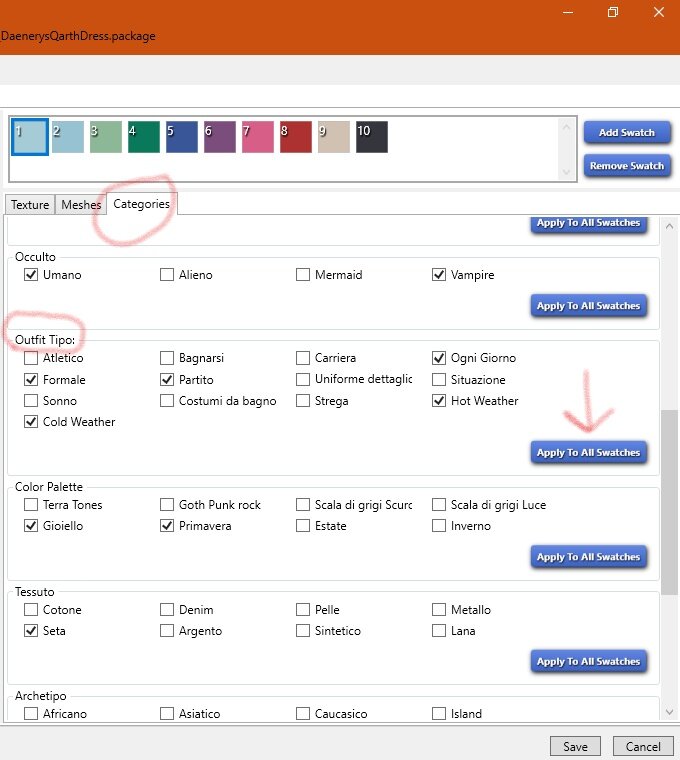680x760 pixels.
Task: Check the Lana fabric
Action: tap(439, 631)
